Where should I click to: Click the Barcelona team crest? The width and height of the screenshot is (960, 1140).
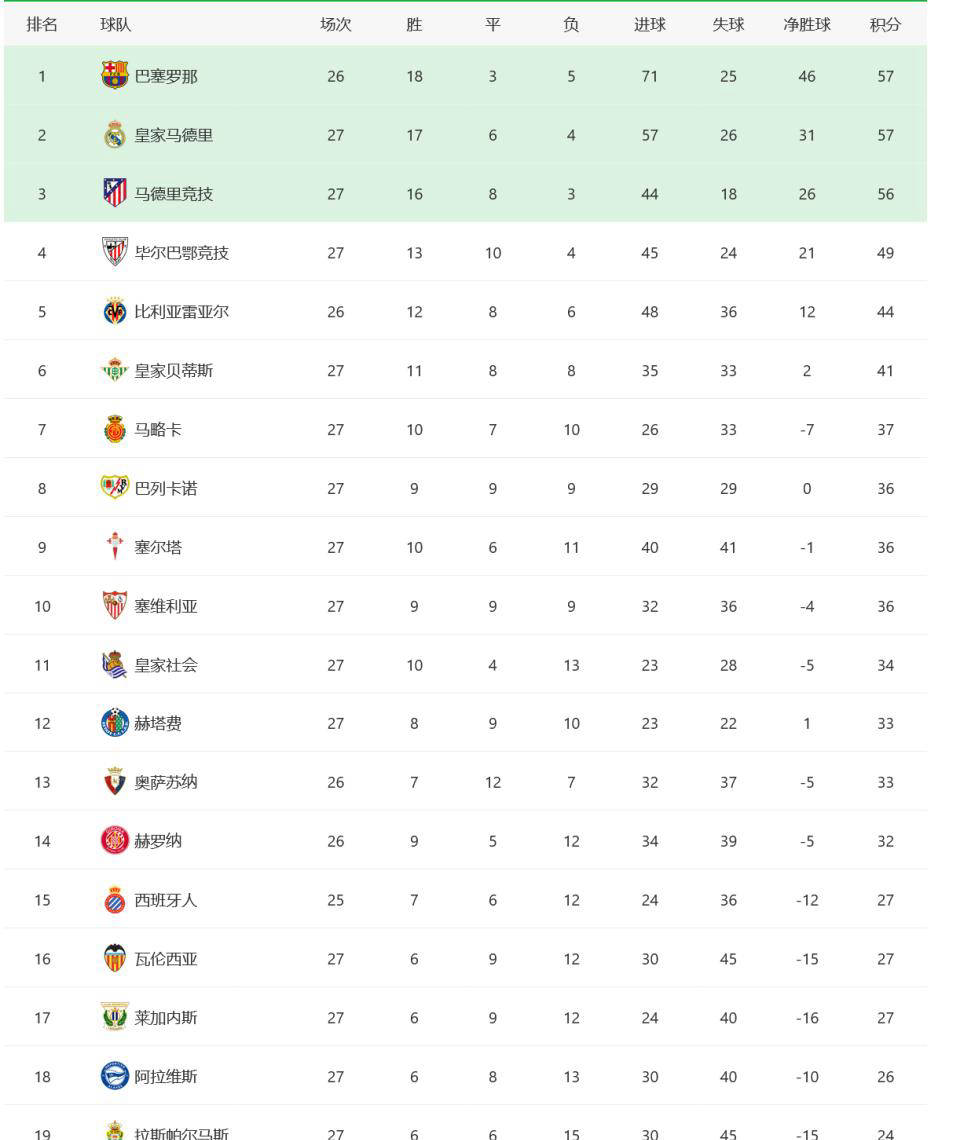tap(115, 75)
